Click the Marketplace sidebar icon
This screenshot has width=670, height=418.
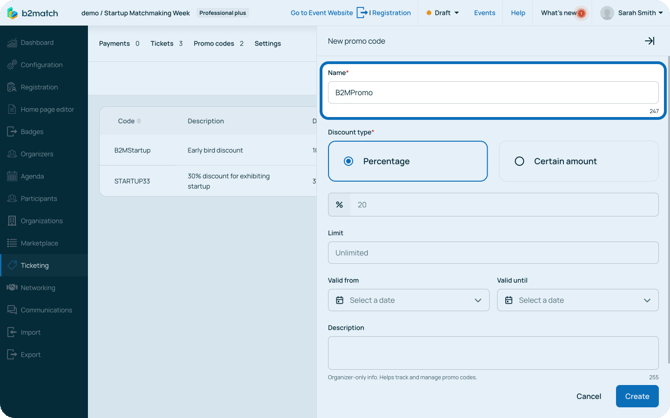coord(12,243)
